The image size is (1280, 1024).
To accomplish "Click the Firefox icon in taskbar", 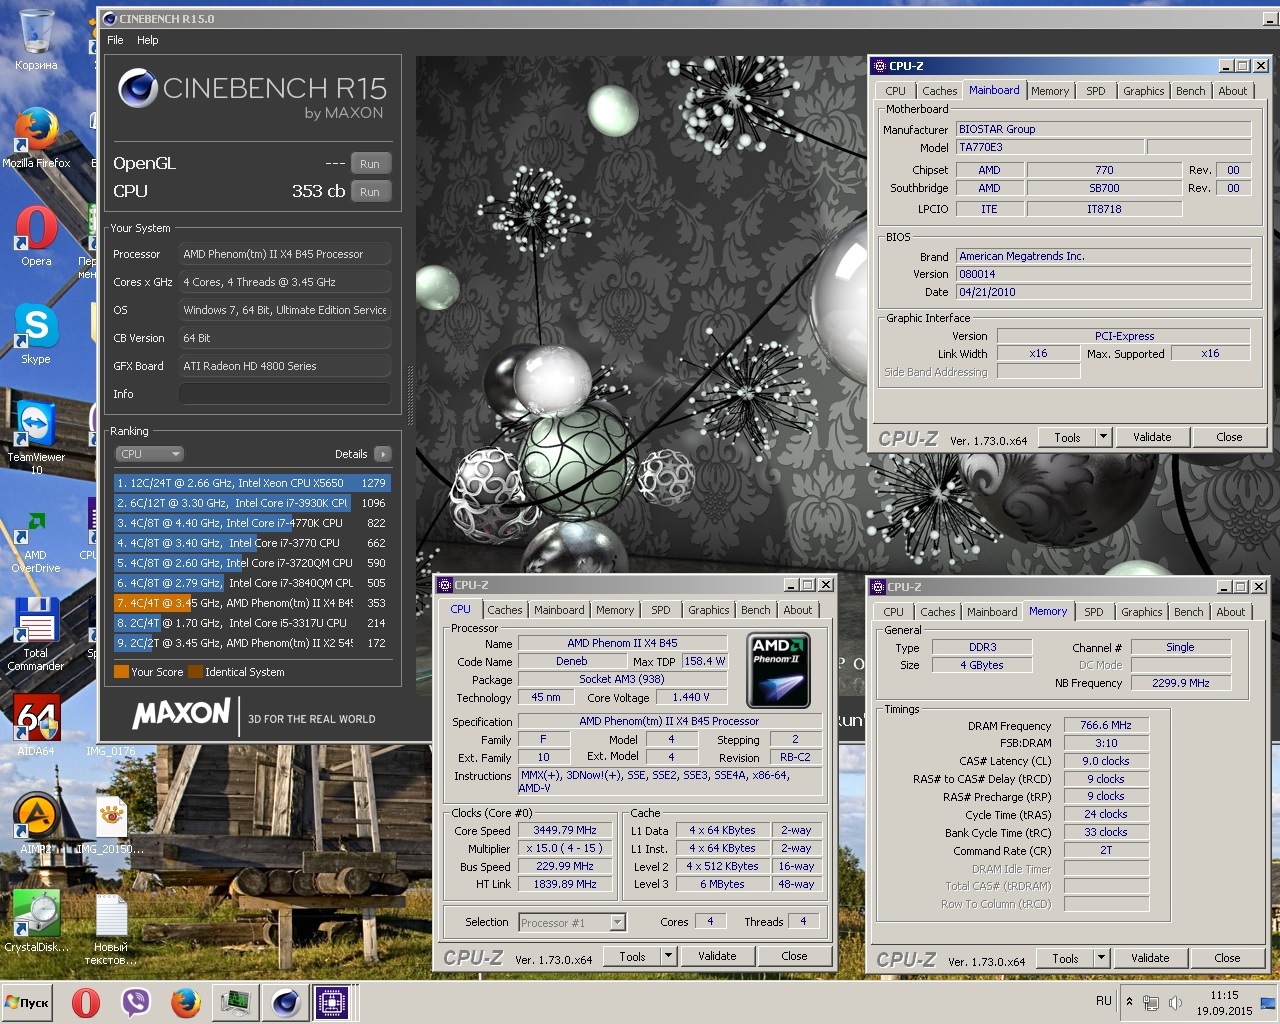I will pos(185,1002).
